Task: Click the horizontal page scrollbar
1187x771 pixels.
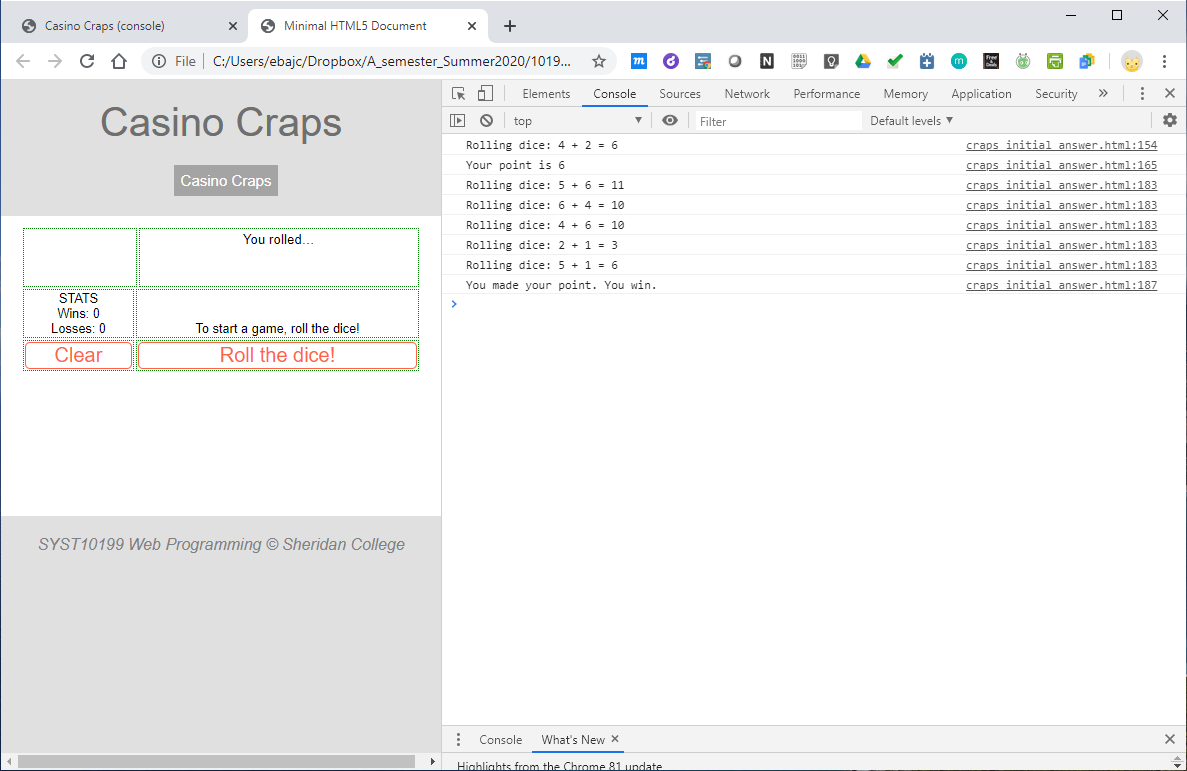Action: [x=217, y=761]
